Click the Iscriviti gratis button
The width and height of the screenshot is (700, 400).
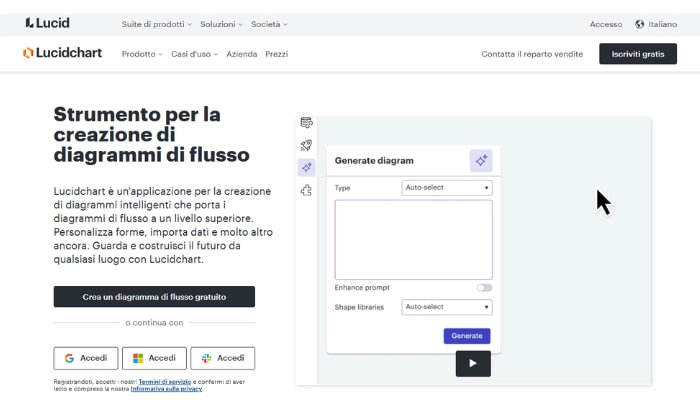[x=638, y=54]
